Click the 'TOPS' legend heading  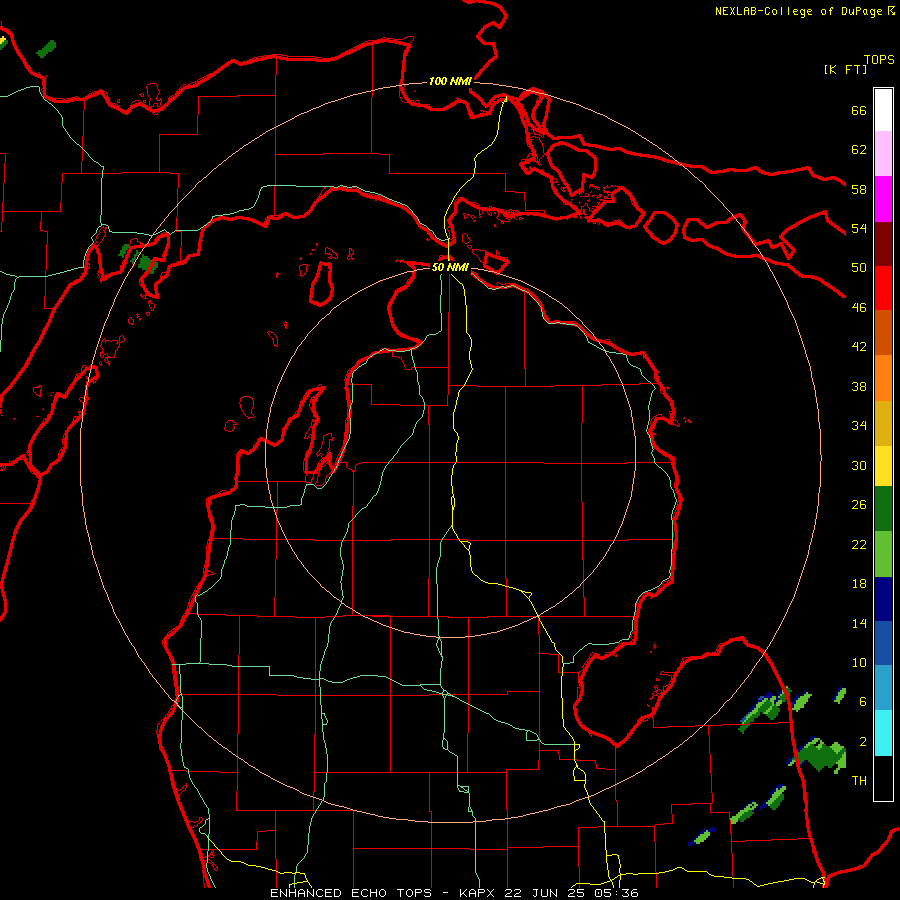point(879,60)
